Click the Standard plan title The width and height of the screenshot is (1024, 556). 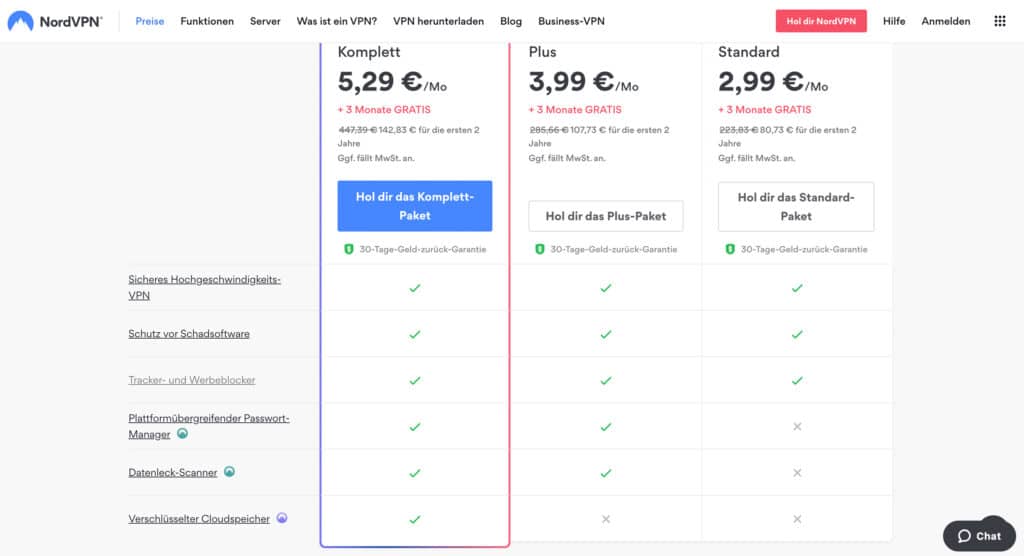(748, 52)
